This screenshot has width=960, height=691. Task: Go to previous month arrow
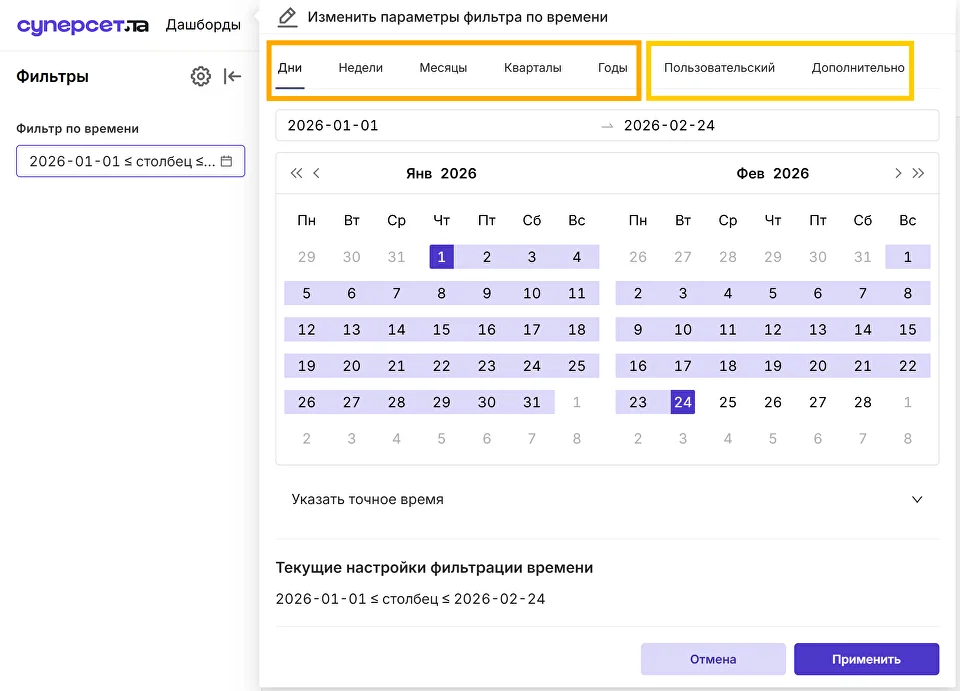point(317,173)
